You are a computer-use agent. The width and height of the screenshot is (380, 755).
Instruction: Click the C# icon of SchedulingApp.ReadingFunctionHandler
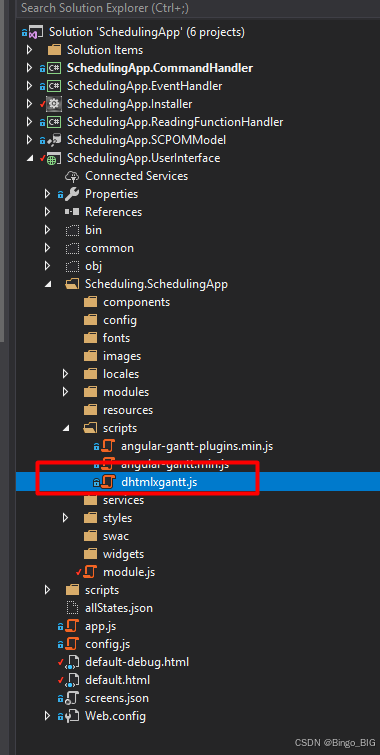tap(54, 122)
